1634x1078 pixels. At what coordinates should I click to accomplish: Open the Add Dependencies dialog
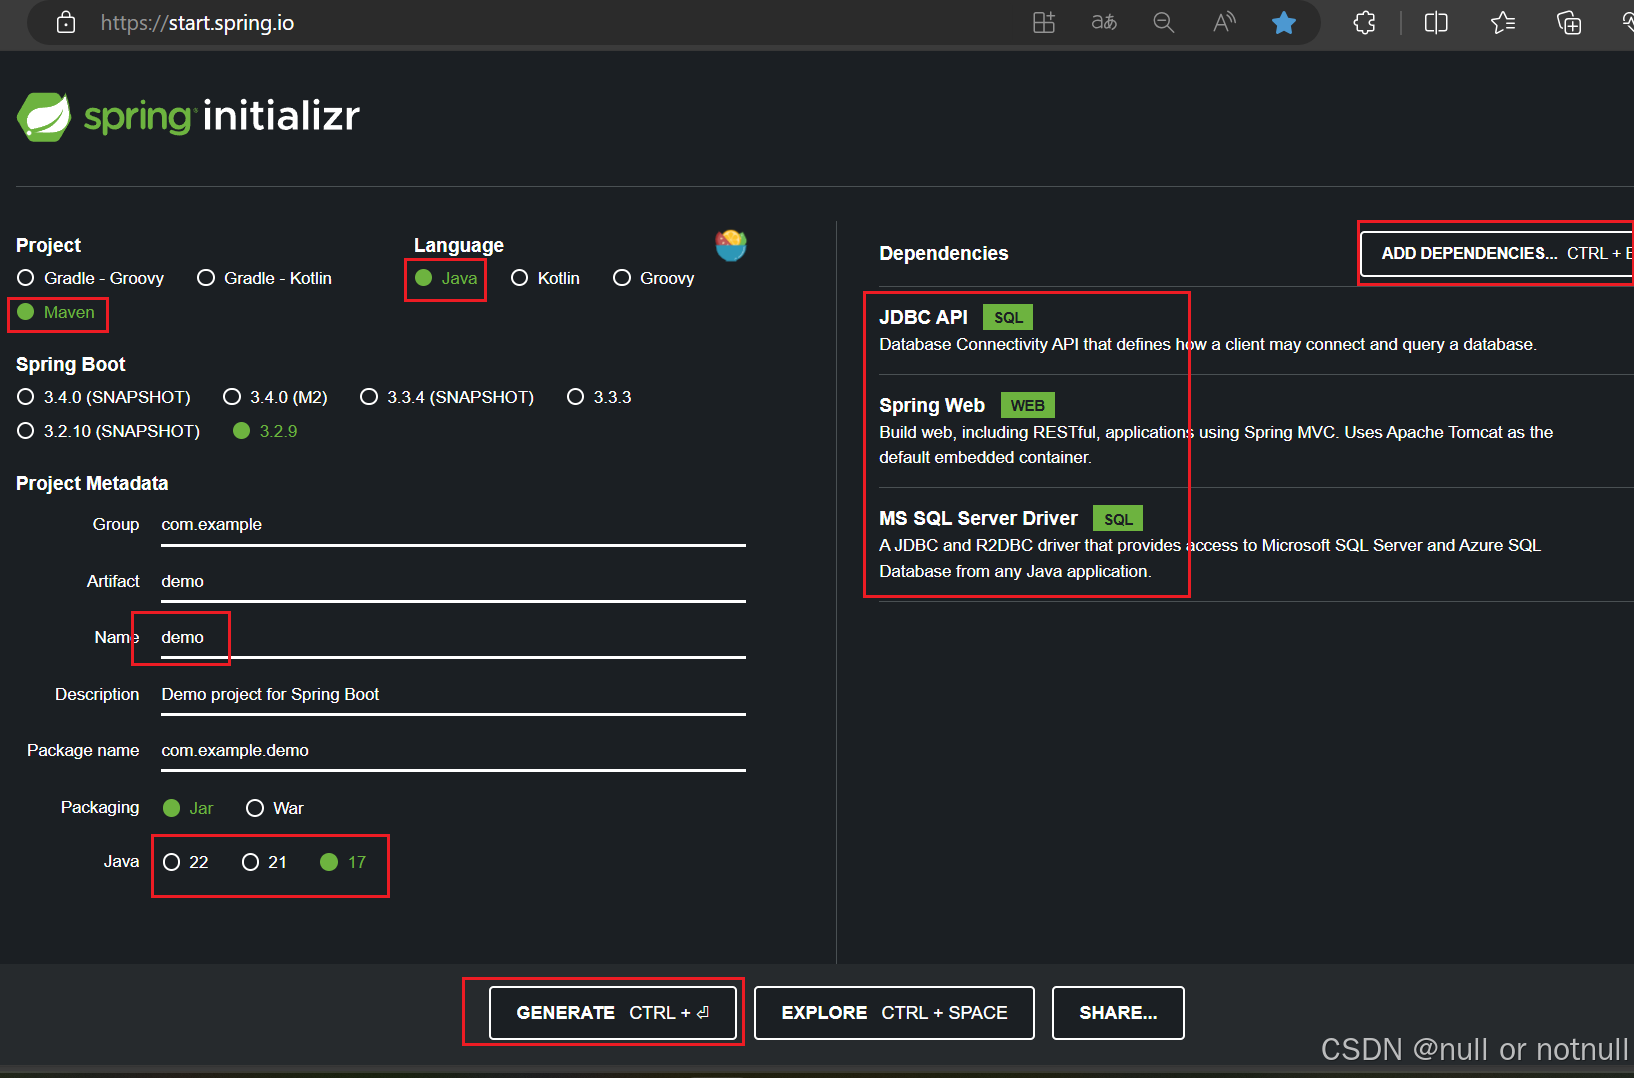click(1497, 254)
